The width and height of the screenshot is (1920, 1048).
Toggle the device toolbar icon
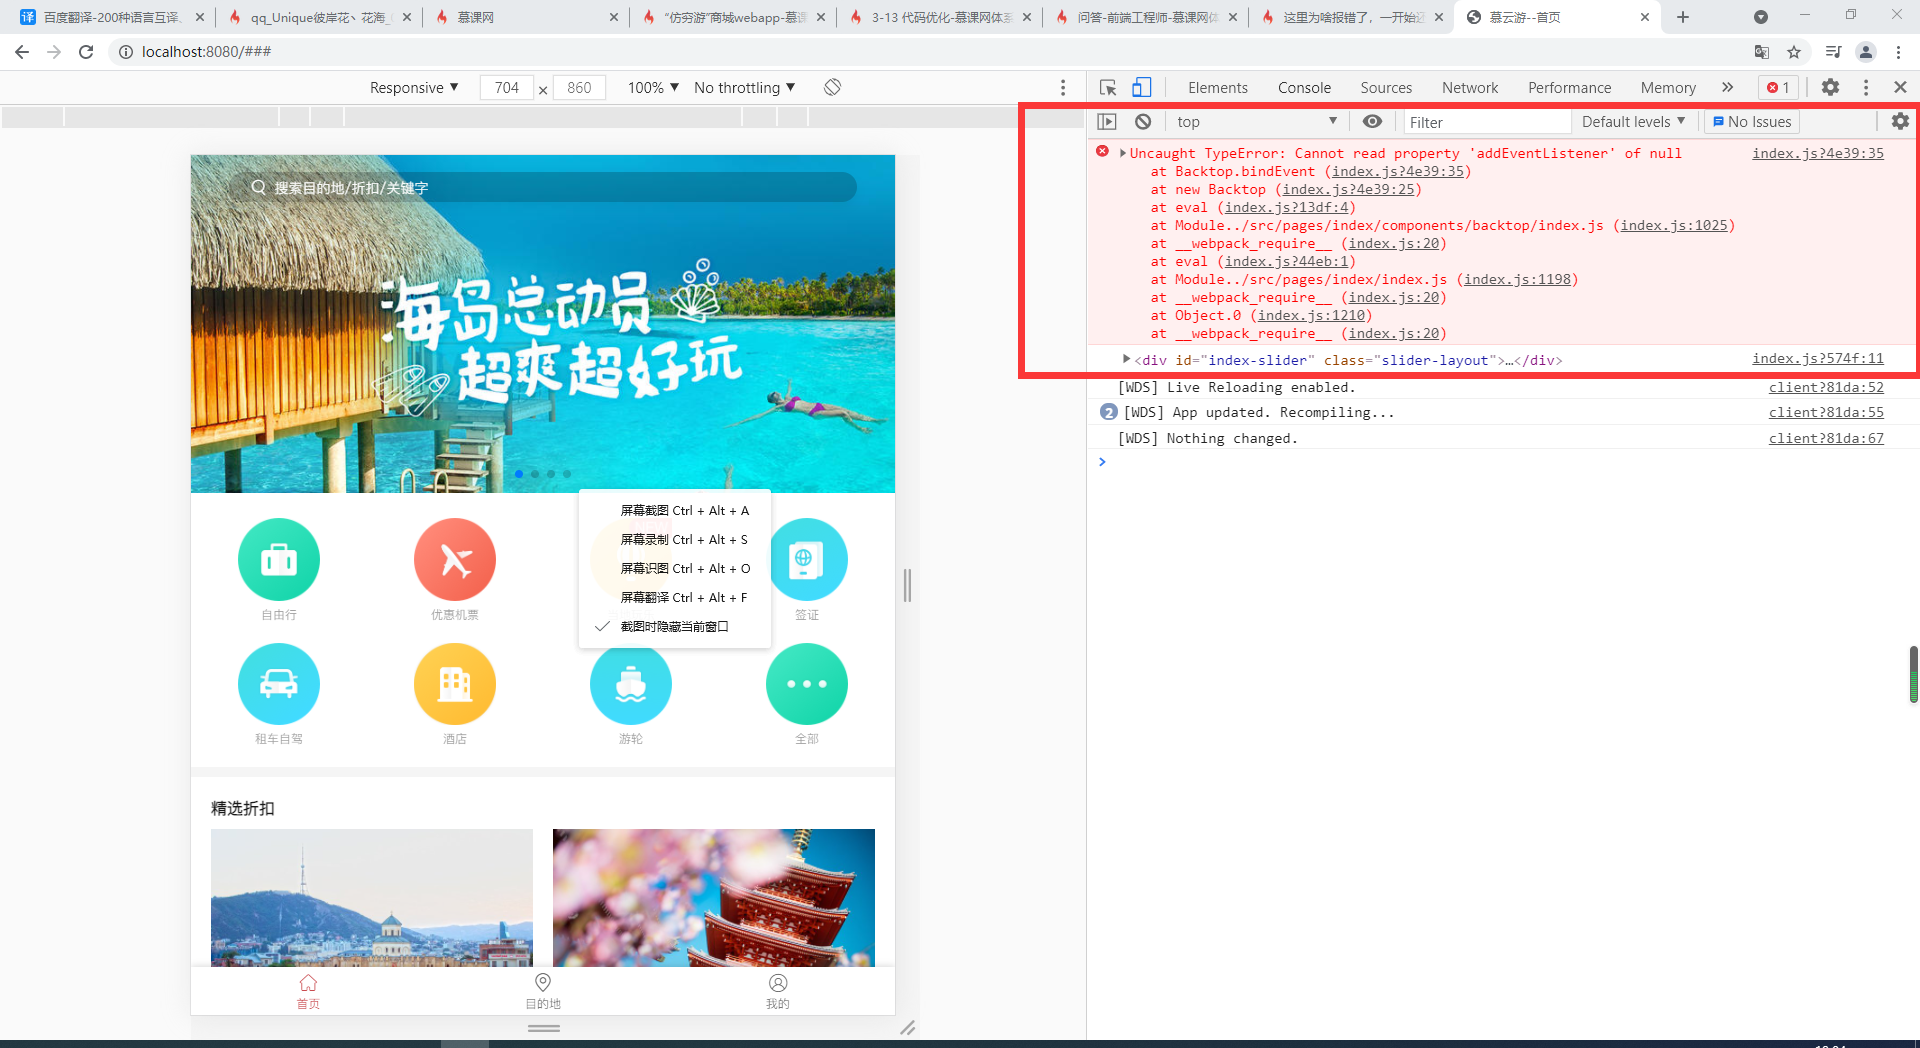(x=1141, y=88)
